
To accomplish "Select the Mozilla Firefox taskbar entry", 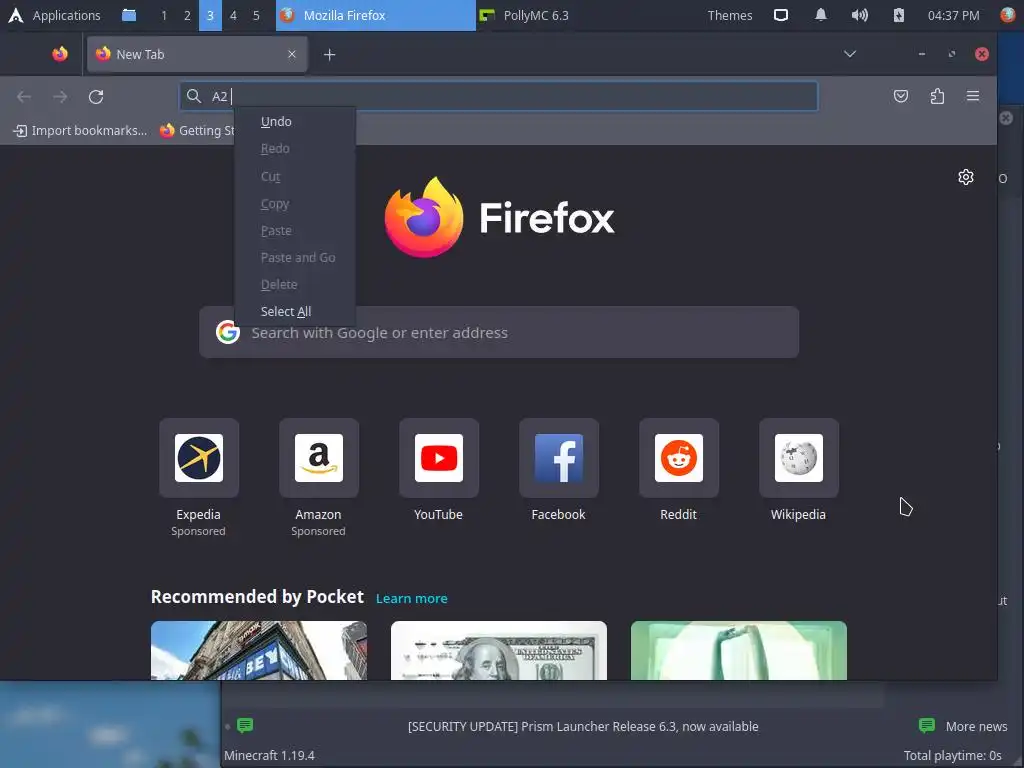I will click(376, 15).
